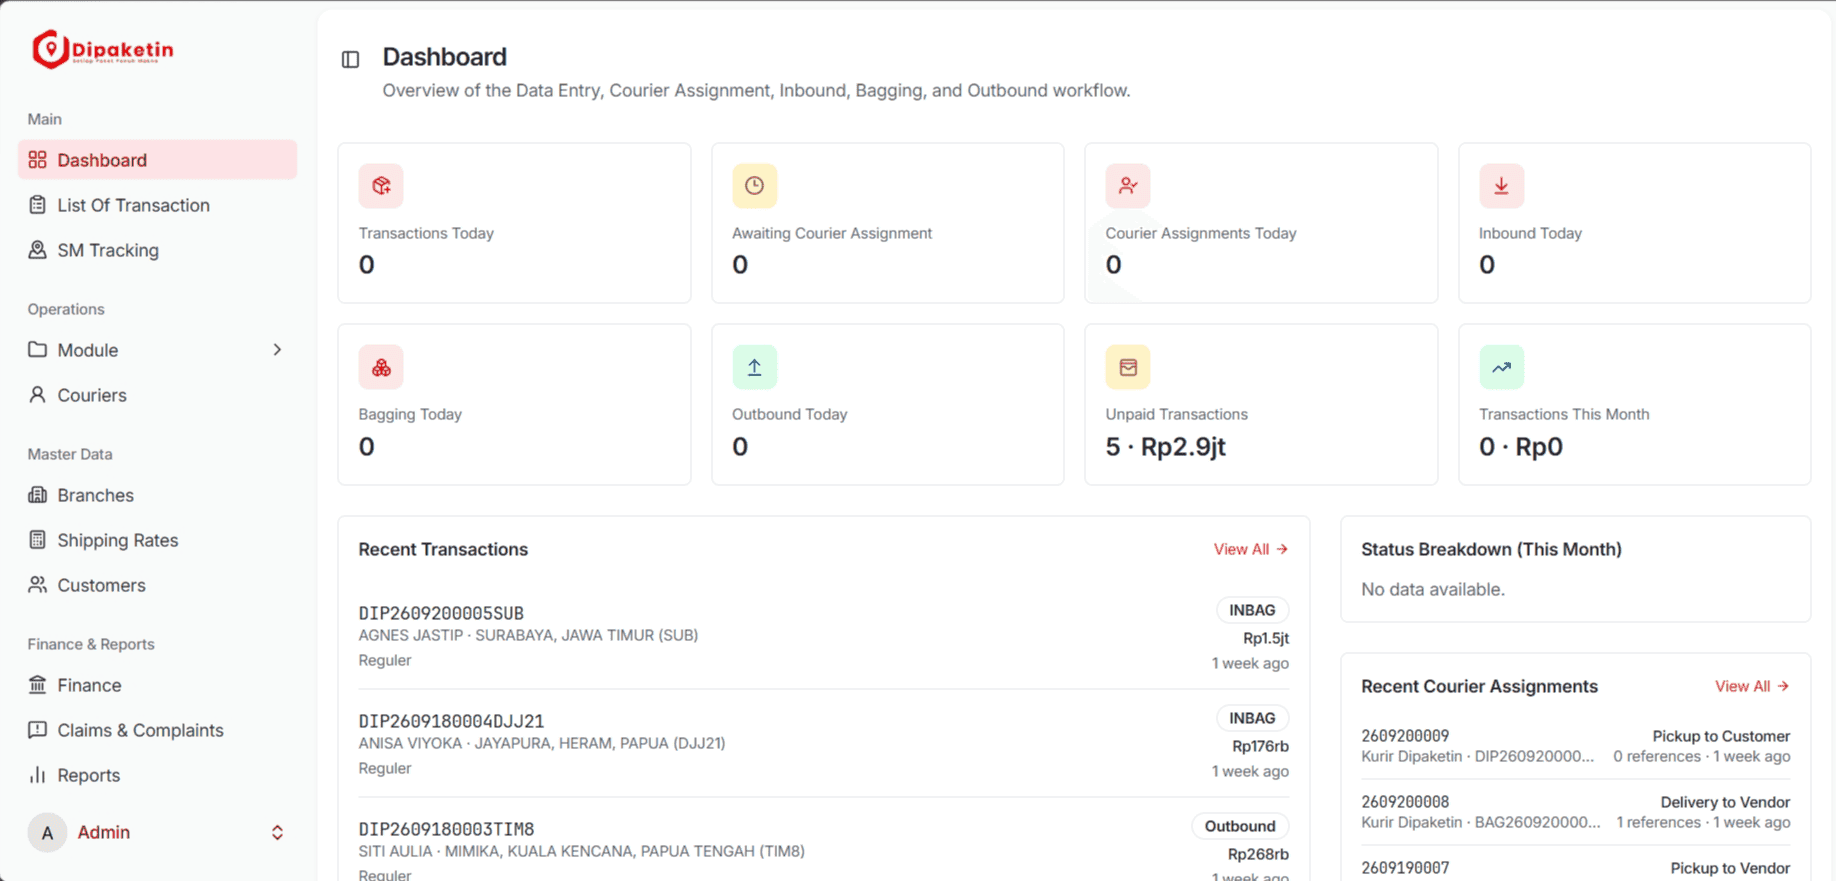Screen dimensions: 1836x881
Task: Open transaction DIP2609180003TIM8
Action: [446, 829]
